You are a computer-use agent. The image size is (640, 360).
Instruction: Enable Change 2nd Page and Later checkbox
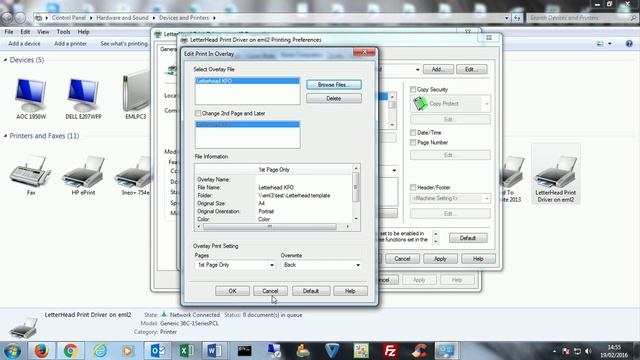tap(198, 113)
